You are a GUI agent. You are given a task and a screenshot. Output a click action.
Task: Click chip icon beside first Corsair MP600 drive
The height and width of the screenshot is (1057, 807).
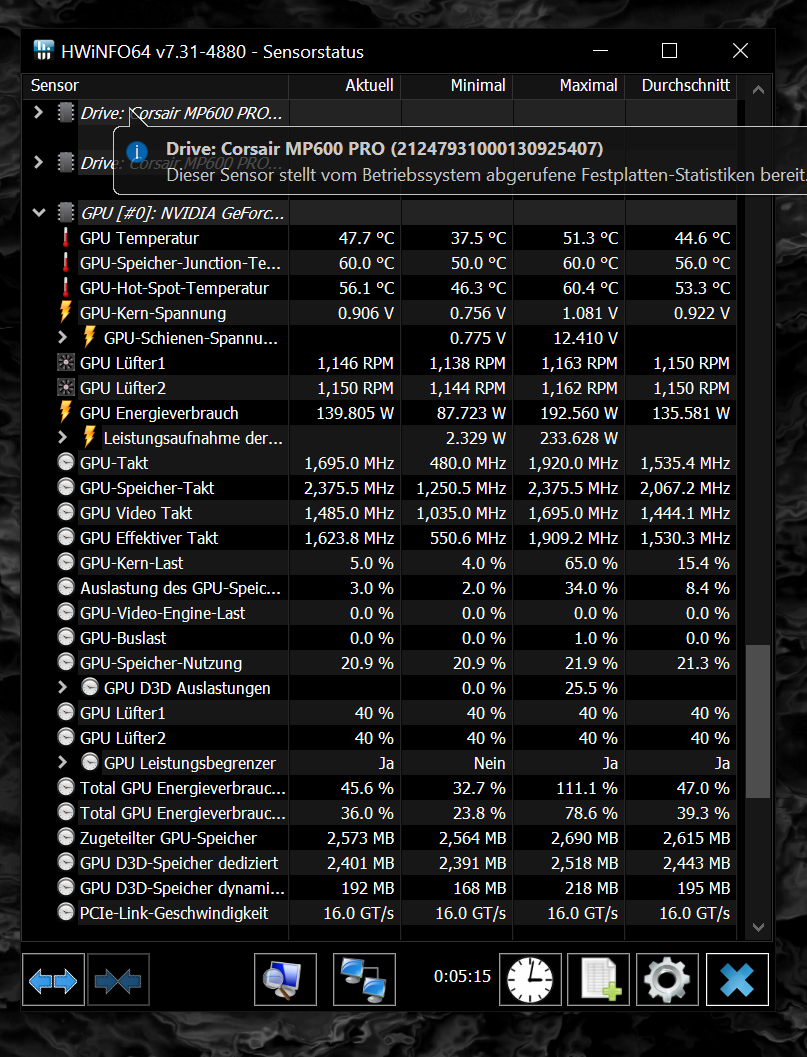point(65,113)
